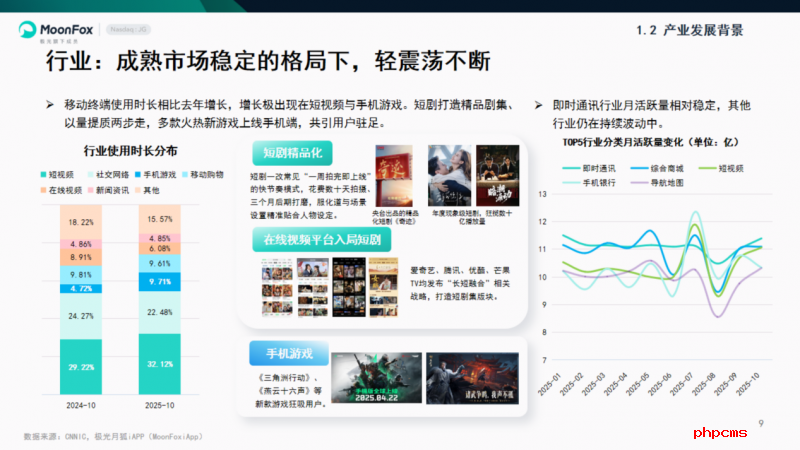This screenshot has height=450, width=800.
Task: Click the 移动购物 legend marker
Action: (184, 174)
